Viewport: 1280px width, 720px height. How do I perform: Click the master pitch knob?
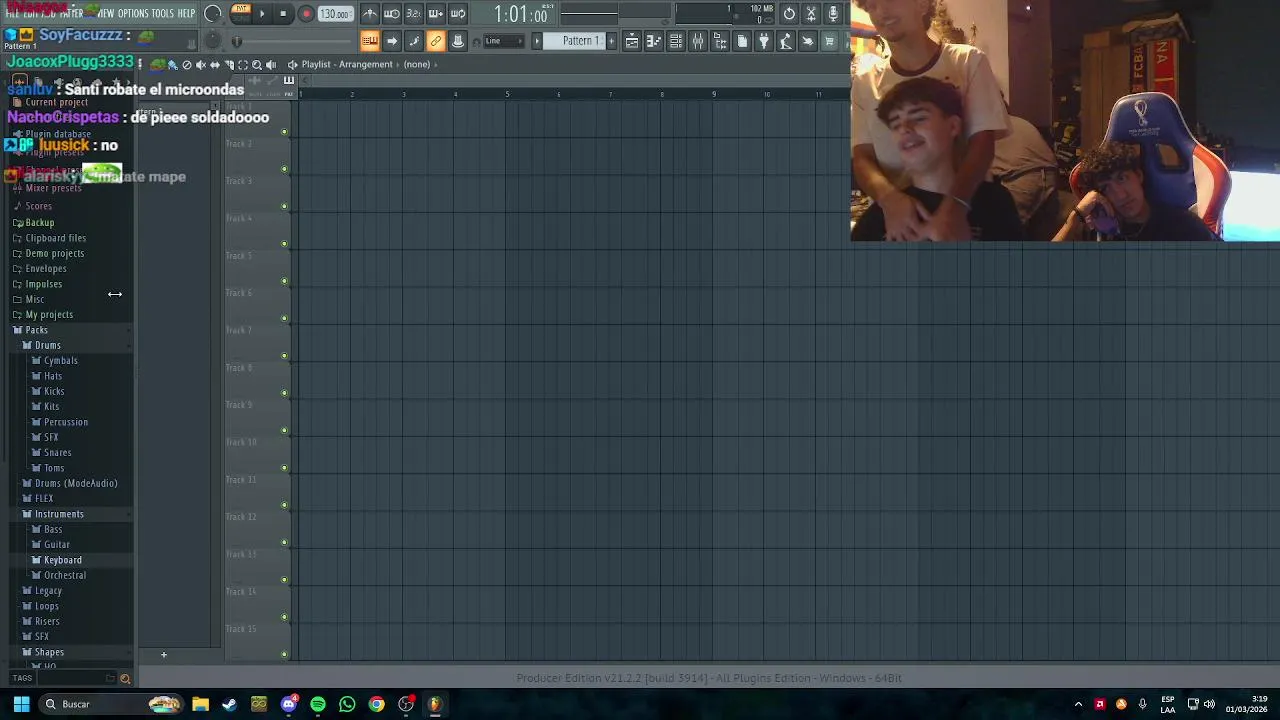(212, 41)
